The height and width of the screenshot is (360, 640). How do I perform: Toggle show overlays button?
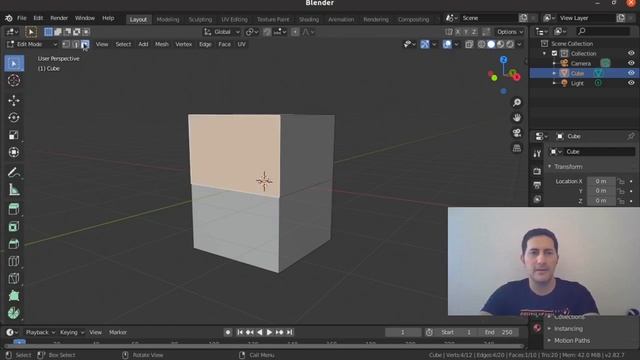447,44
